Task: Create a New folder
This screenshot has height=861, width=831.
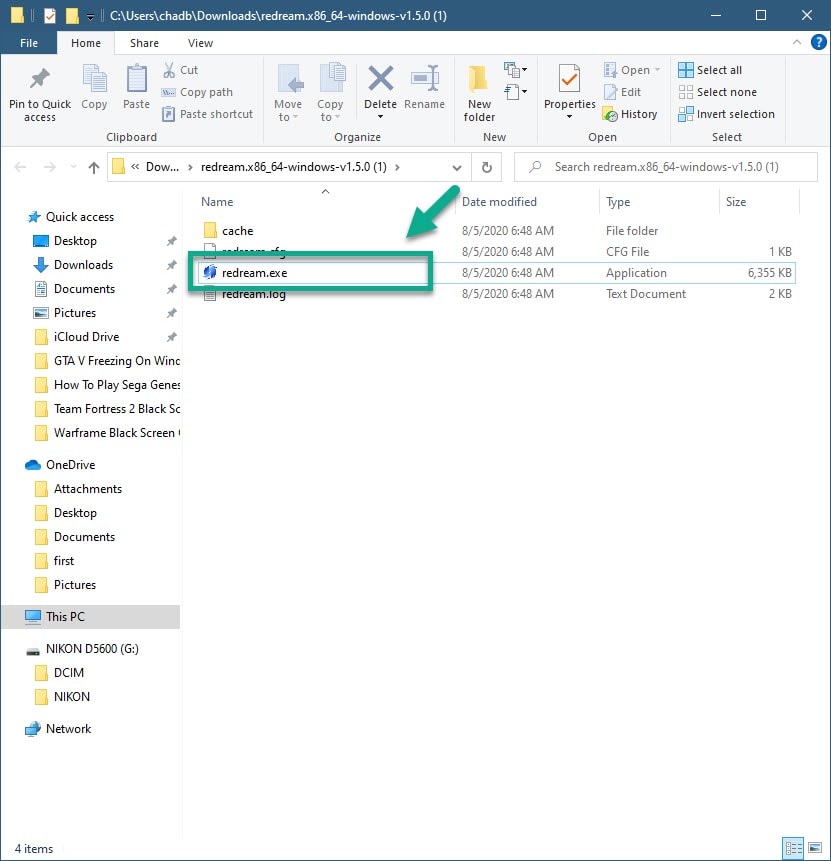Action: pyautogui.click(x=479, y=93)
